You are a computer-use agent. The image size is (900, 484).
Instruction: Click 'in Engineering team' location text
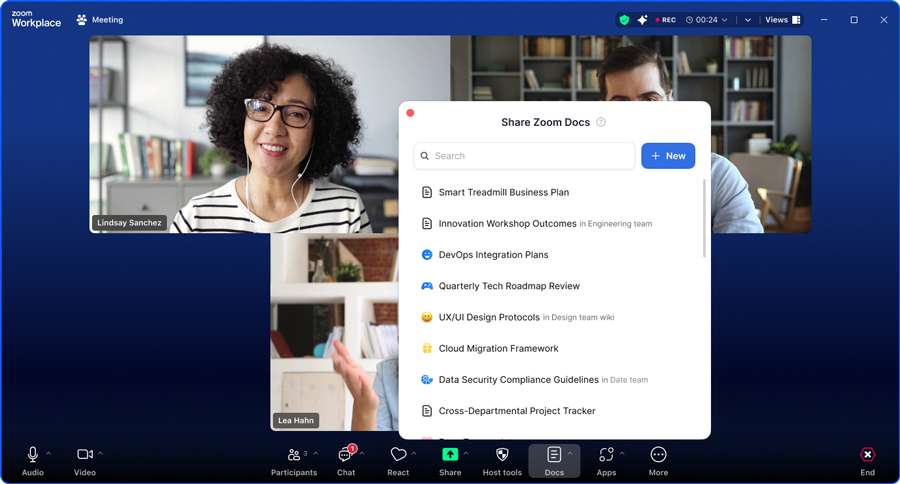click(616, 224)
